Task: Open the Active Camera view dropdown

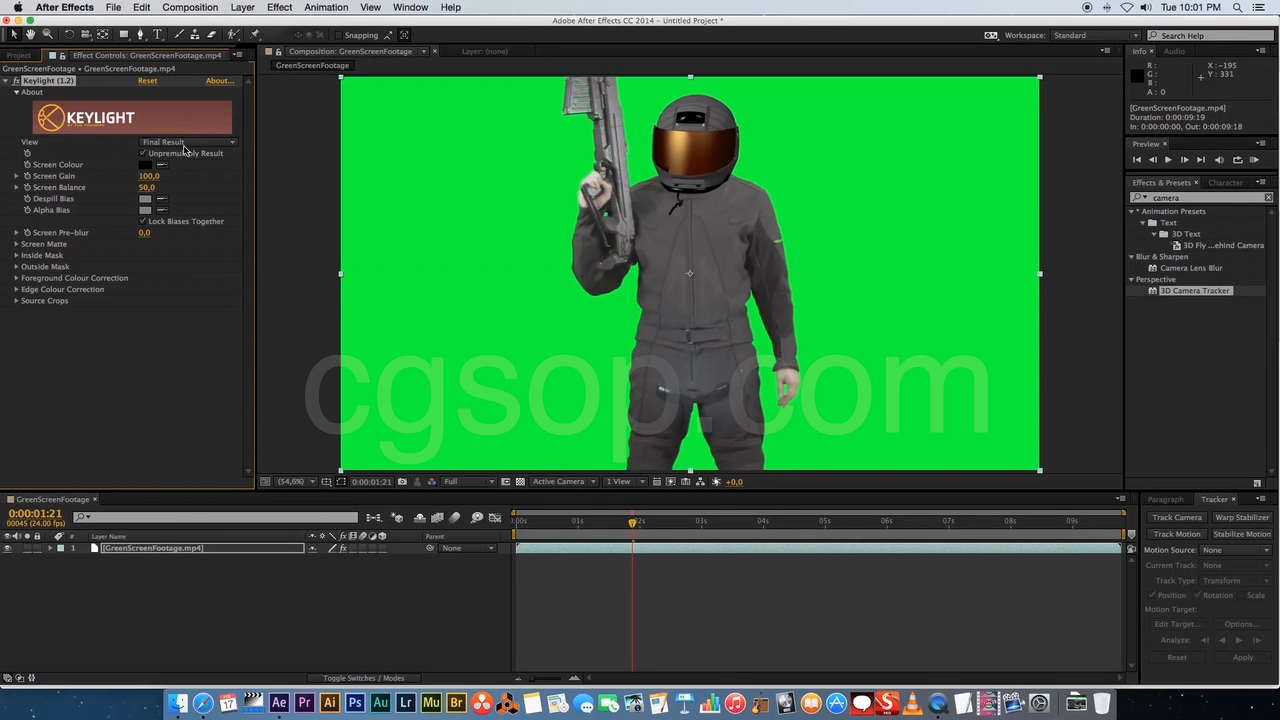Action: 564,482
